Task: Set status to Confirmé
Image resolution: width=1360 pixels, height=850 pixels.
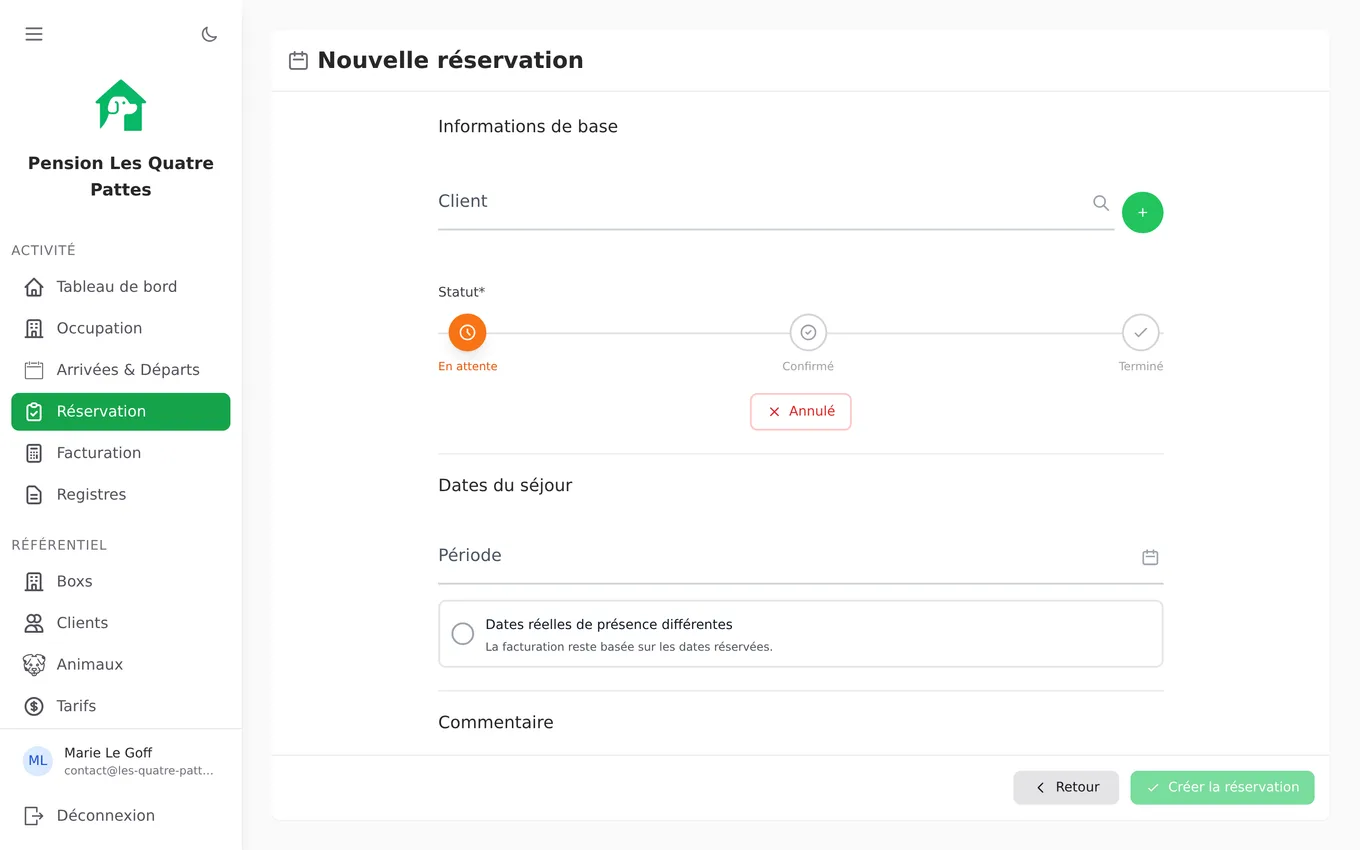Action: (808, 333)
